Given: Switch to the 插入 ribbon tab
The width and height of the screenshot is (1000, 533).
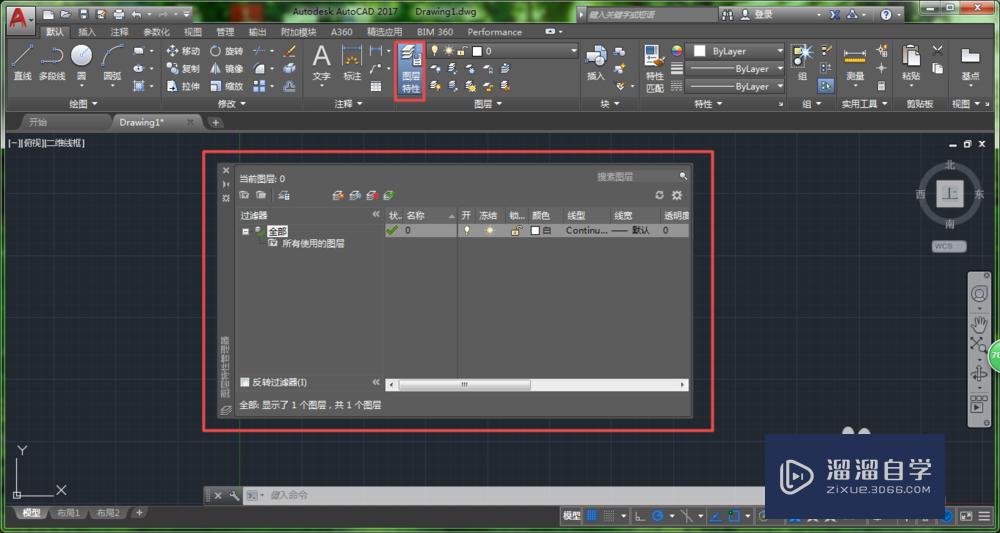Looking at the screenshot, I should (x=87, y=32).
